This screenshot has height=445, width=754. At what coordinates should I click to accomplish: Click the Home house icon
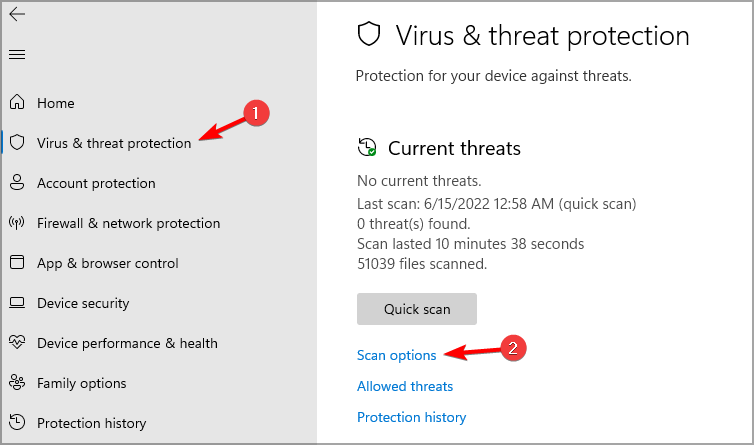click(17, 103)
